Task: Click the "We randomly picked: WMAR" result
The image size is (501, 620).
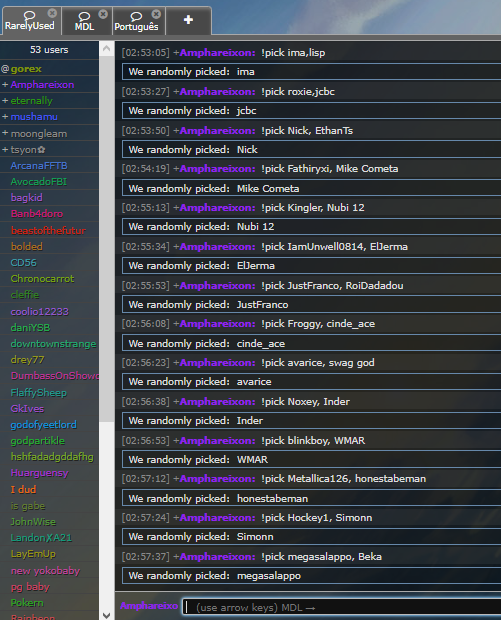Action: click(x=311, y=459)
